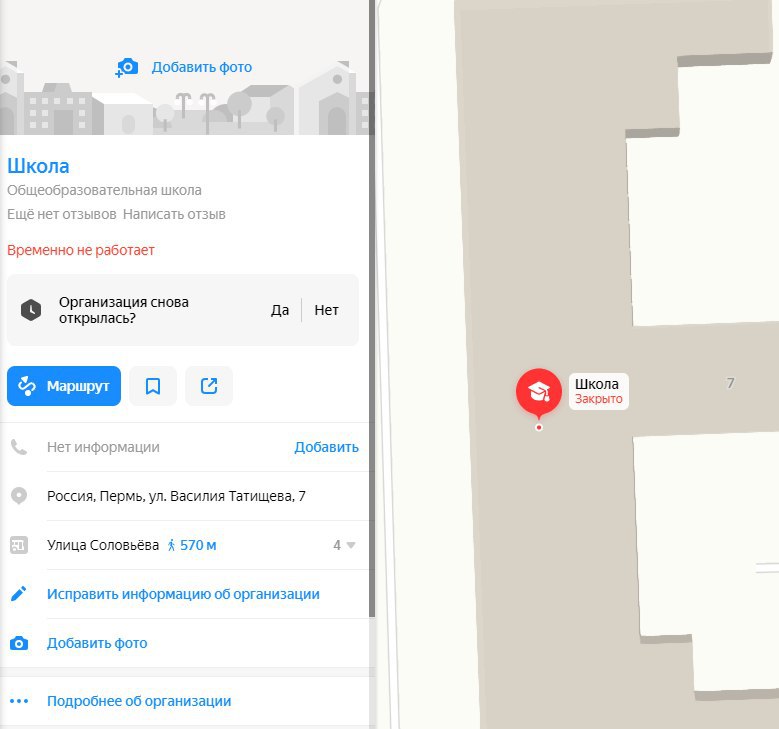This screenshot has width=779, height=729.
Task: Click the pencil edit icon
Action: (19, 594)
